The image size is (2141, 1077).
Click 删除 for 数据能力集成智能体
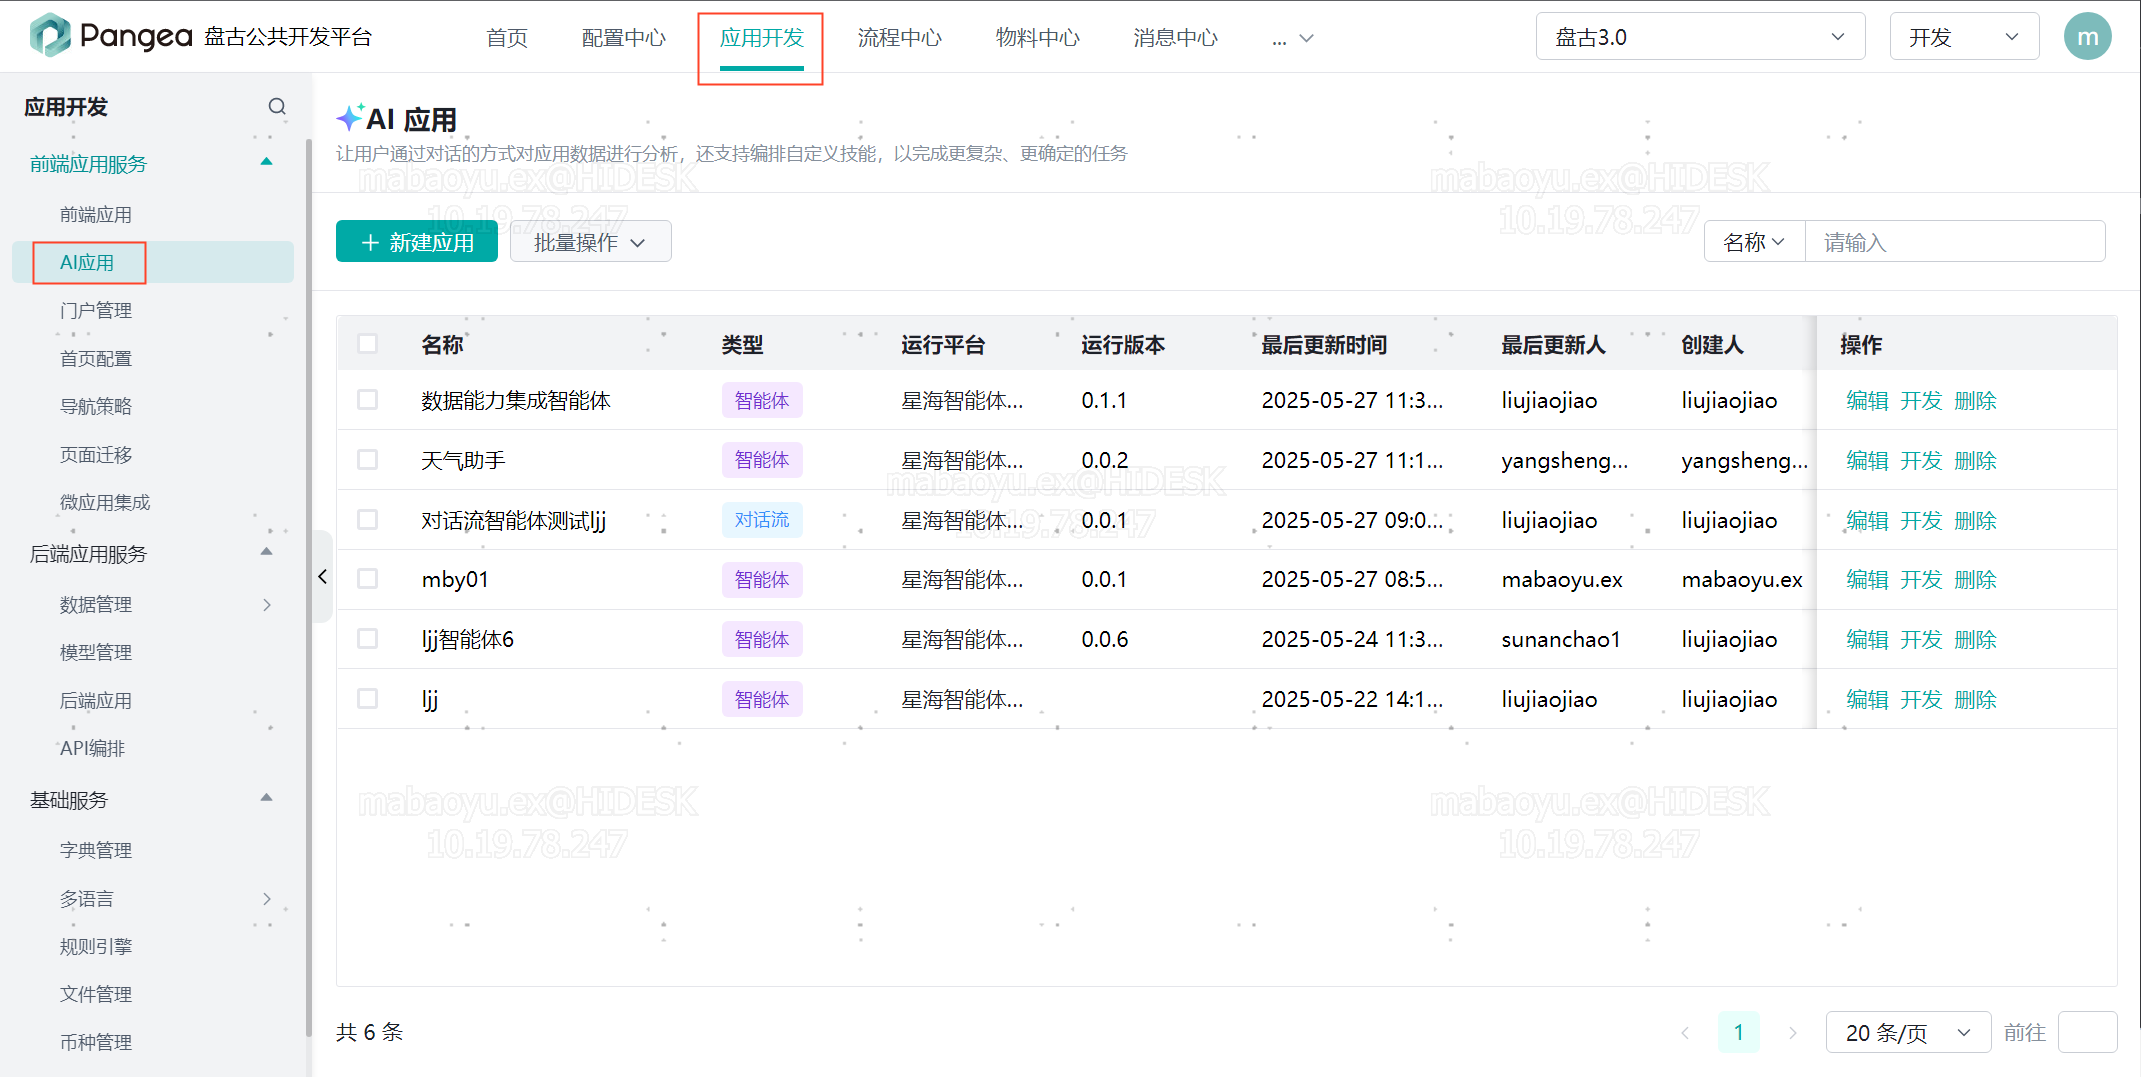pos(1975,400)
